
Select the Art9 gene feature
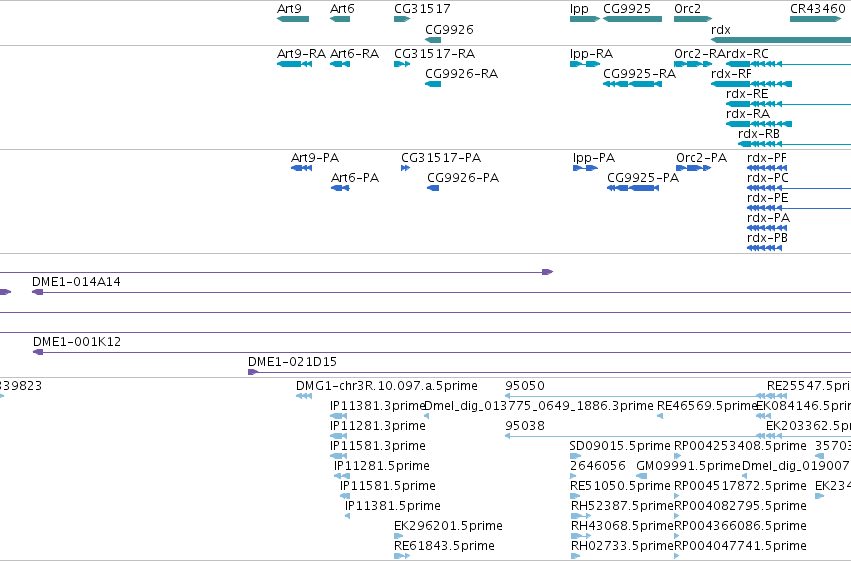(293, 19)
